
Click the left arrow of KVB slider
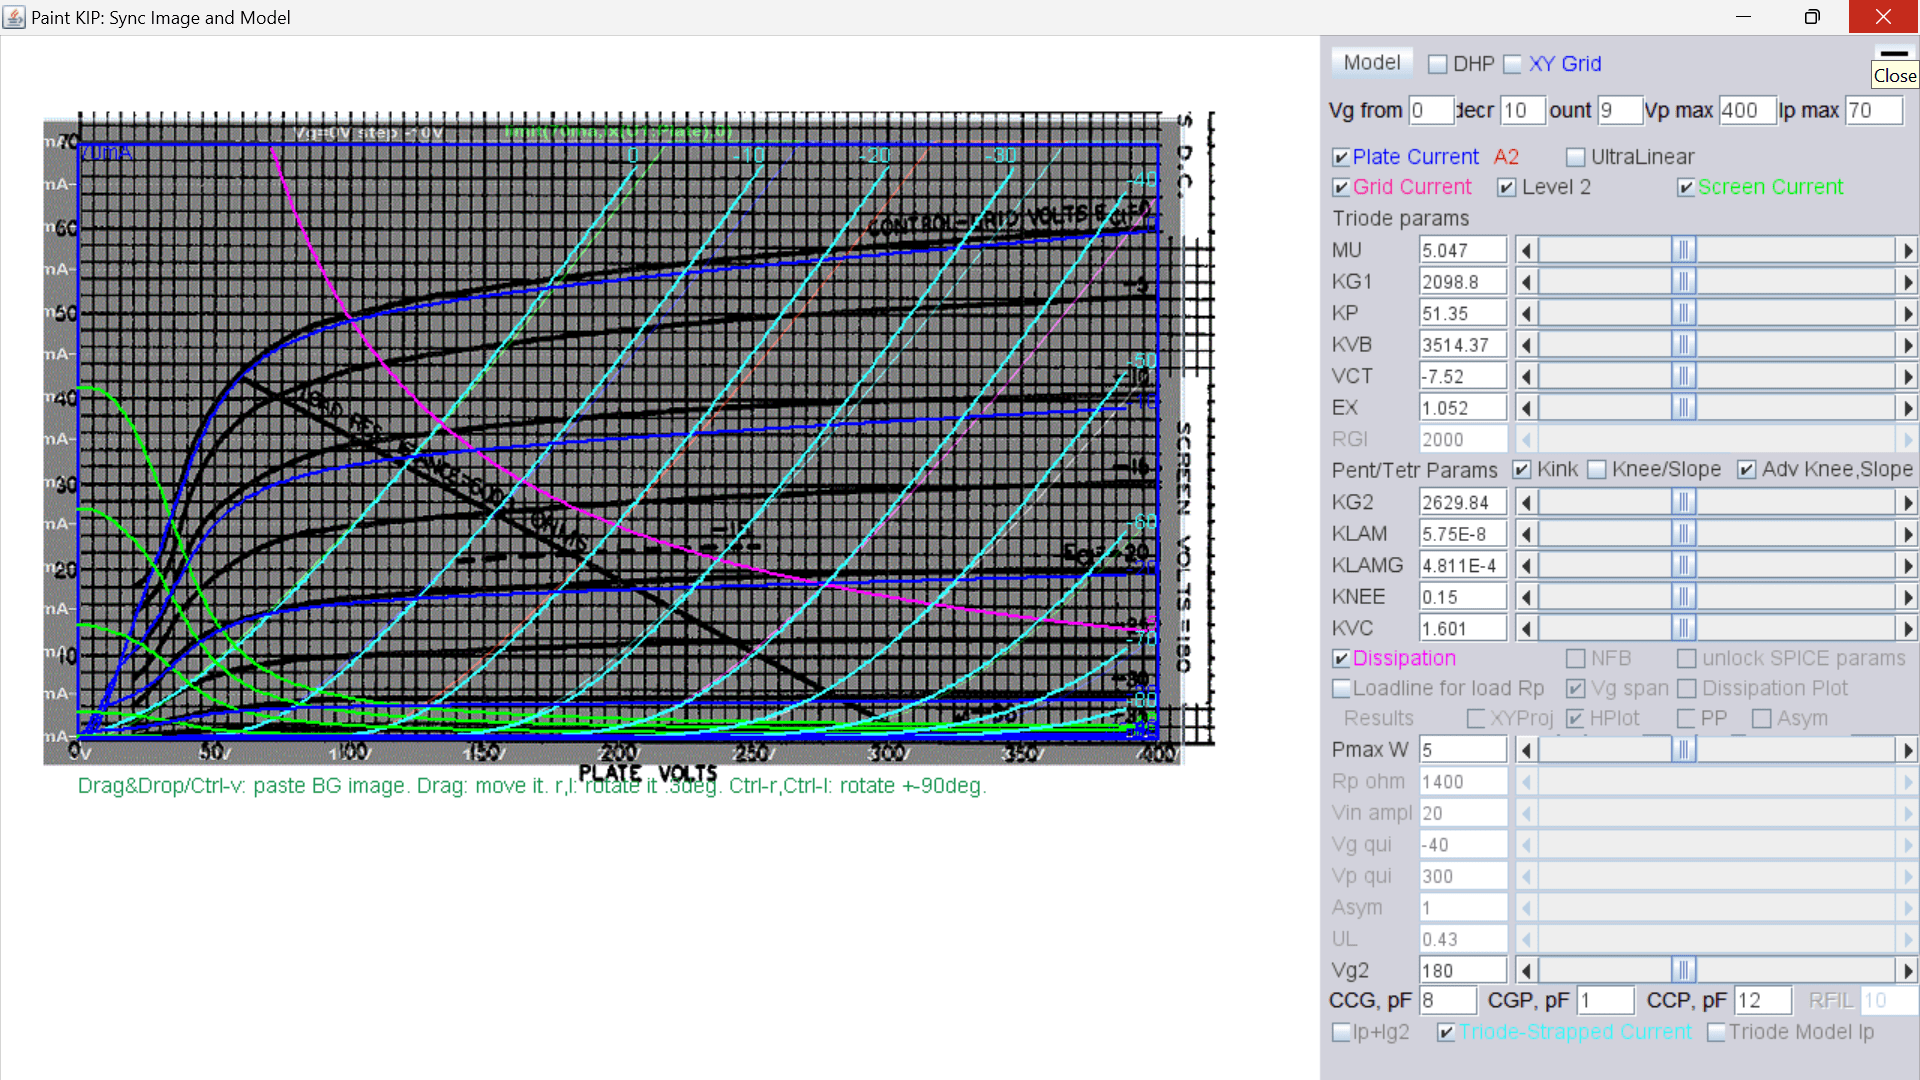tap(1526, 345)
